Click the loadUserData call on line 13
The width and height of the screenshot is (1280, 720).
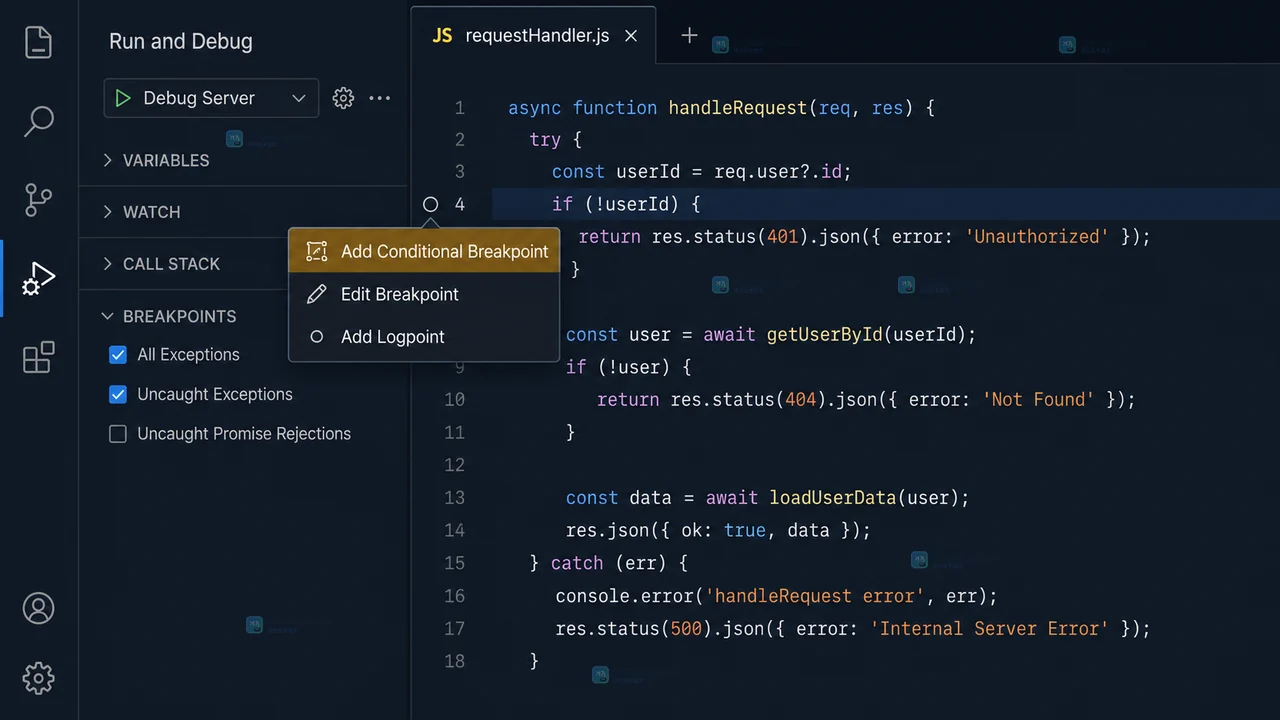click(833, 498)
